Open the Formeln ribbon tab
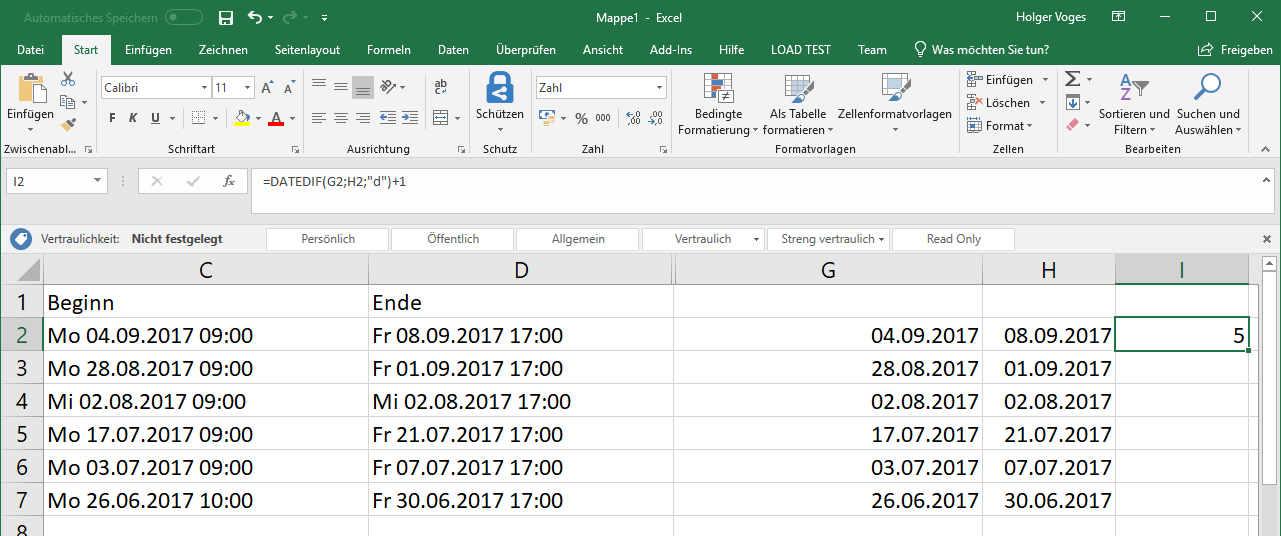Viewport: 1281px width, 536px height. coord(389,50)
